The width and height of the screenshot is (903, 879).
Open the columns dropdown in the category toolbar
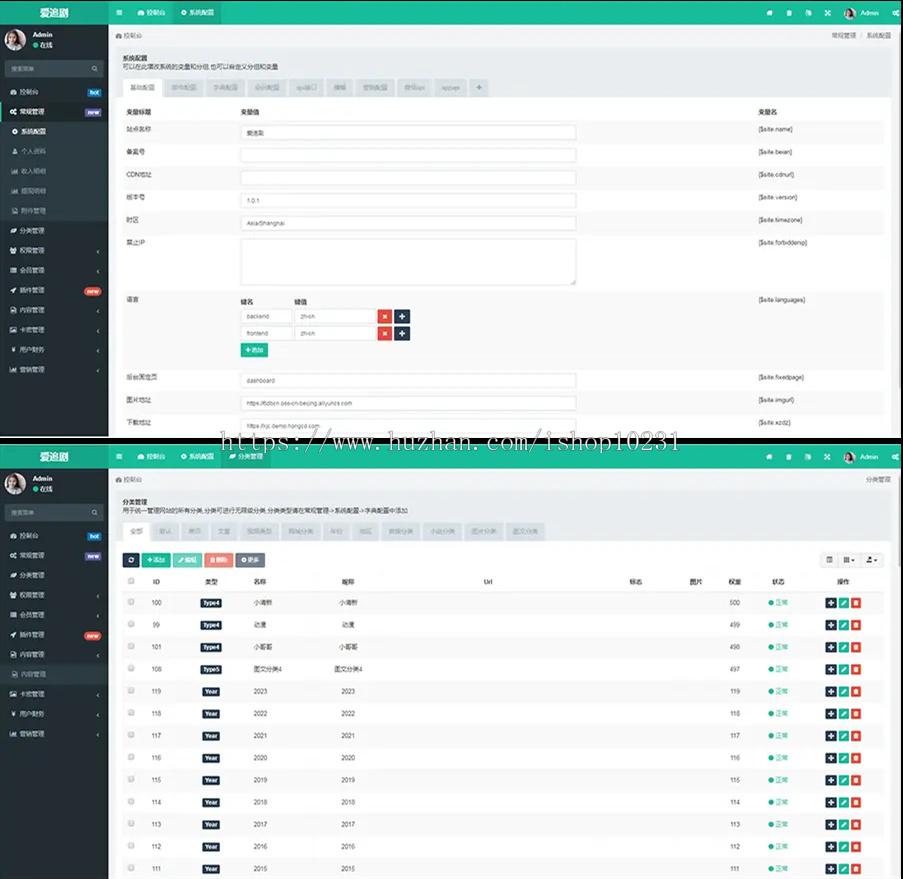pyautogui.click(x=848, y=560)
